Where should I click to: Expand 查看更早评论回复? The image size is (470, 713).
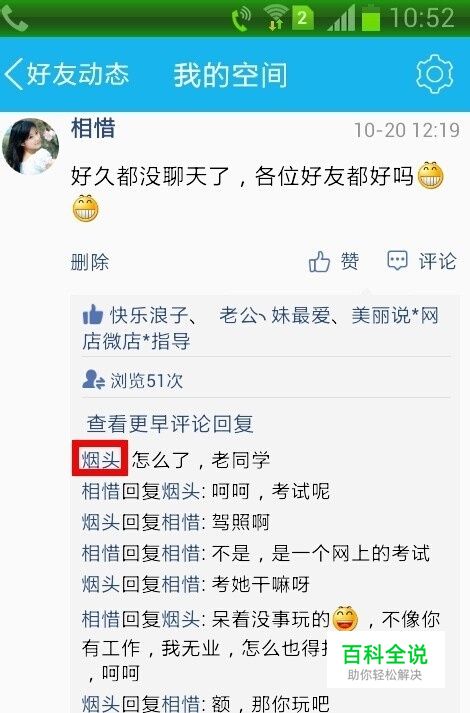[170, 424]
